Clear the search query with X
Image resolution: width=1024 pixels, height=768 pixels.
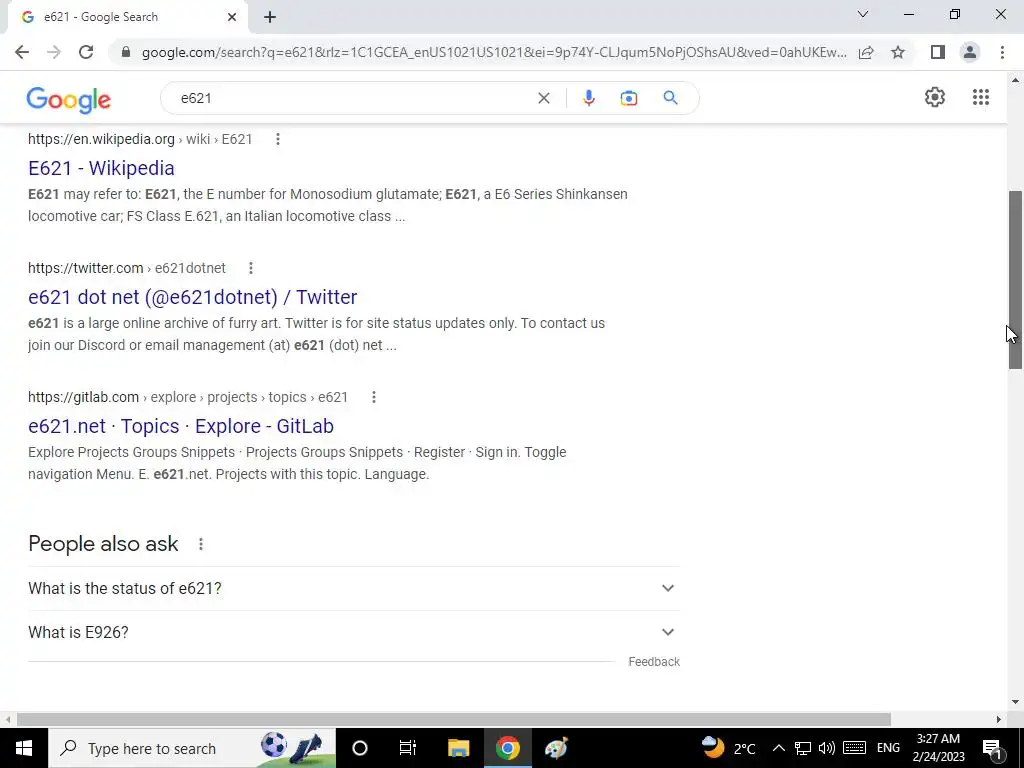coord(543,98)
